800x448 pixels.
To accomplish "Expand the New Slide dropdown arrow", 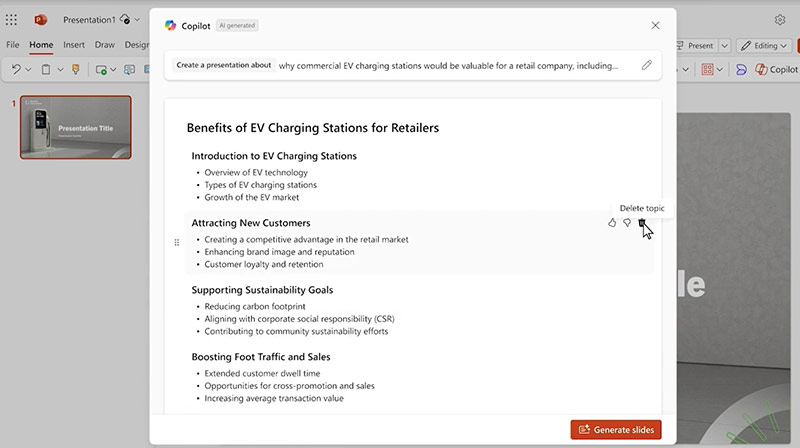I will [x=113, y=69].
